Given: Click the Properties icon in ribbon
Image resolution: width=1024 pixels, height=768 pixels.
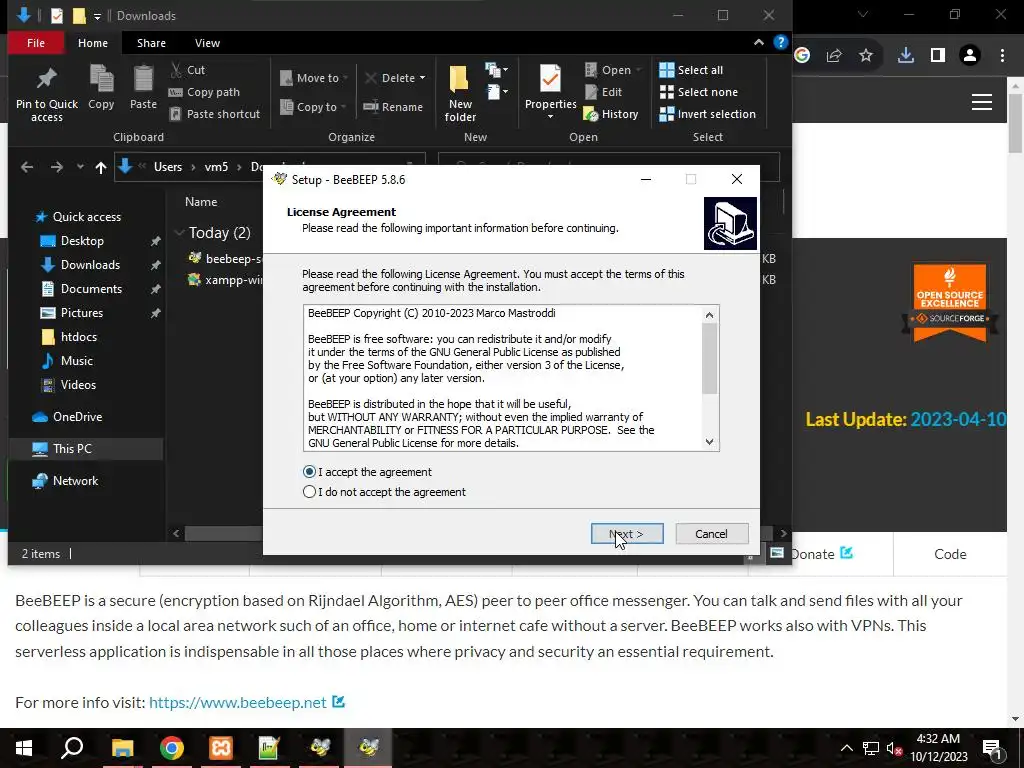Looking at the screenshot, I should (550, 79).
